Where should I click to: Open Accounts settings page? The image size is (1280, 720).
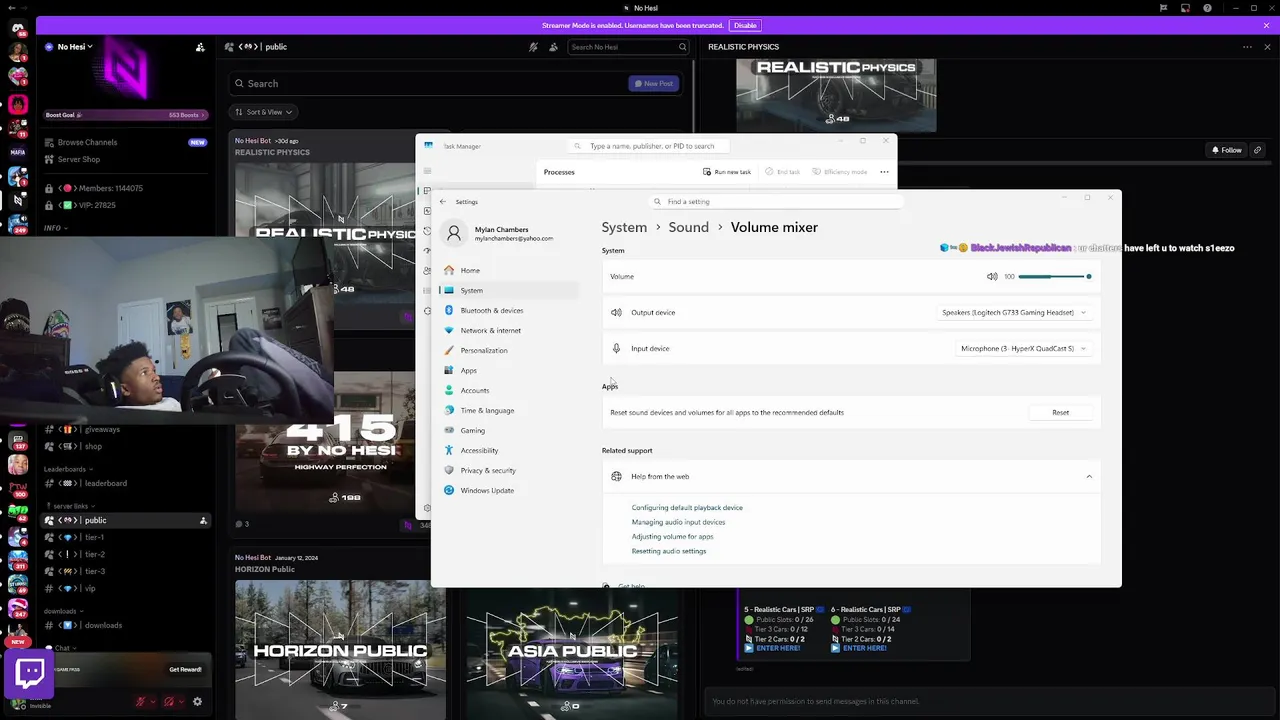click(x=510, y=390)
